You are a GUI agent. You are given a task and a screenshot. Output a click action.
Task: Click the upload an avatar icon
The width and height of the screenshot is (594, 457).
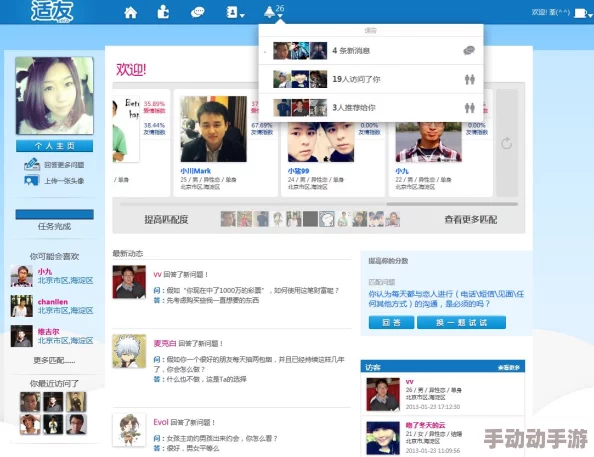click(31, 180)
